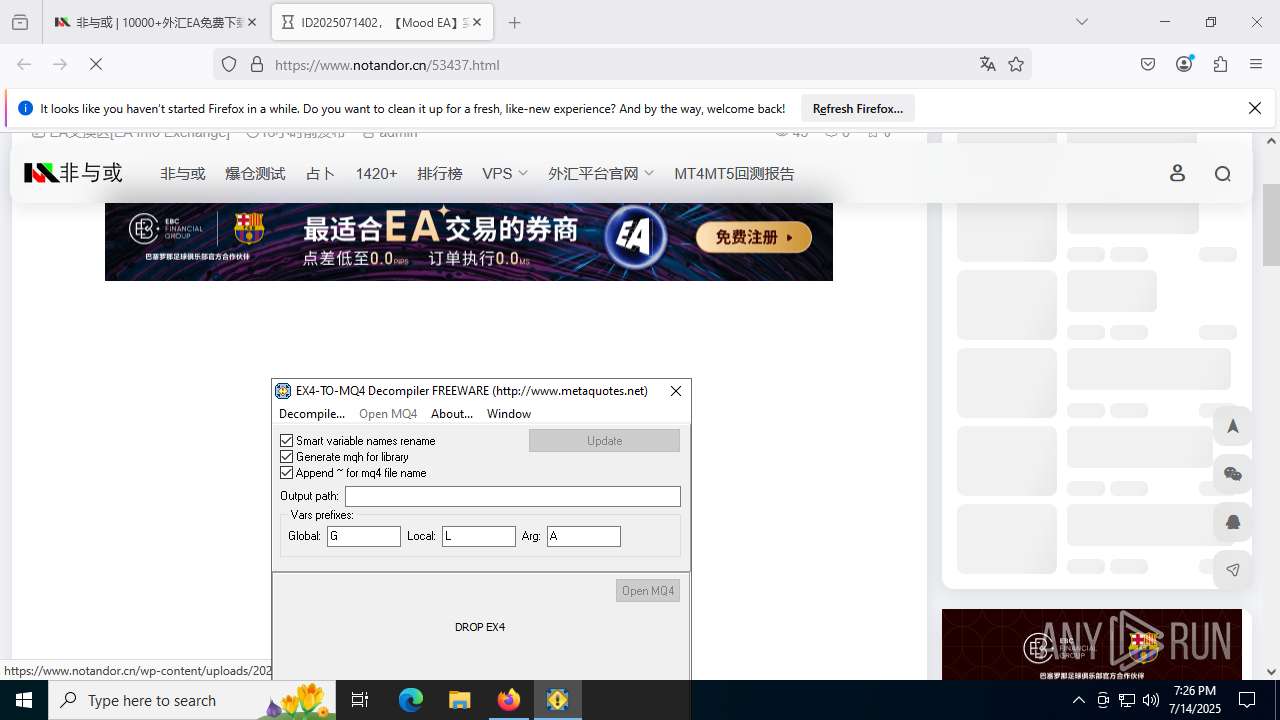Click the Firefox View icon in the tab bar
Viewport: 1280px width, 720px height.
(x=20, y=22)
